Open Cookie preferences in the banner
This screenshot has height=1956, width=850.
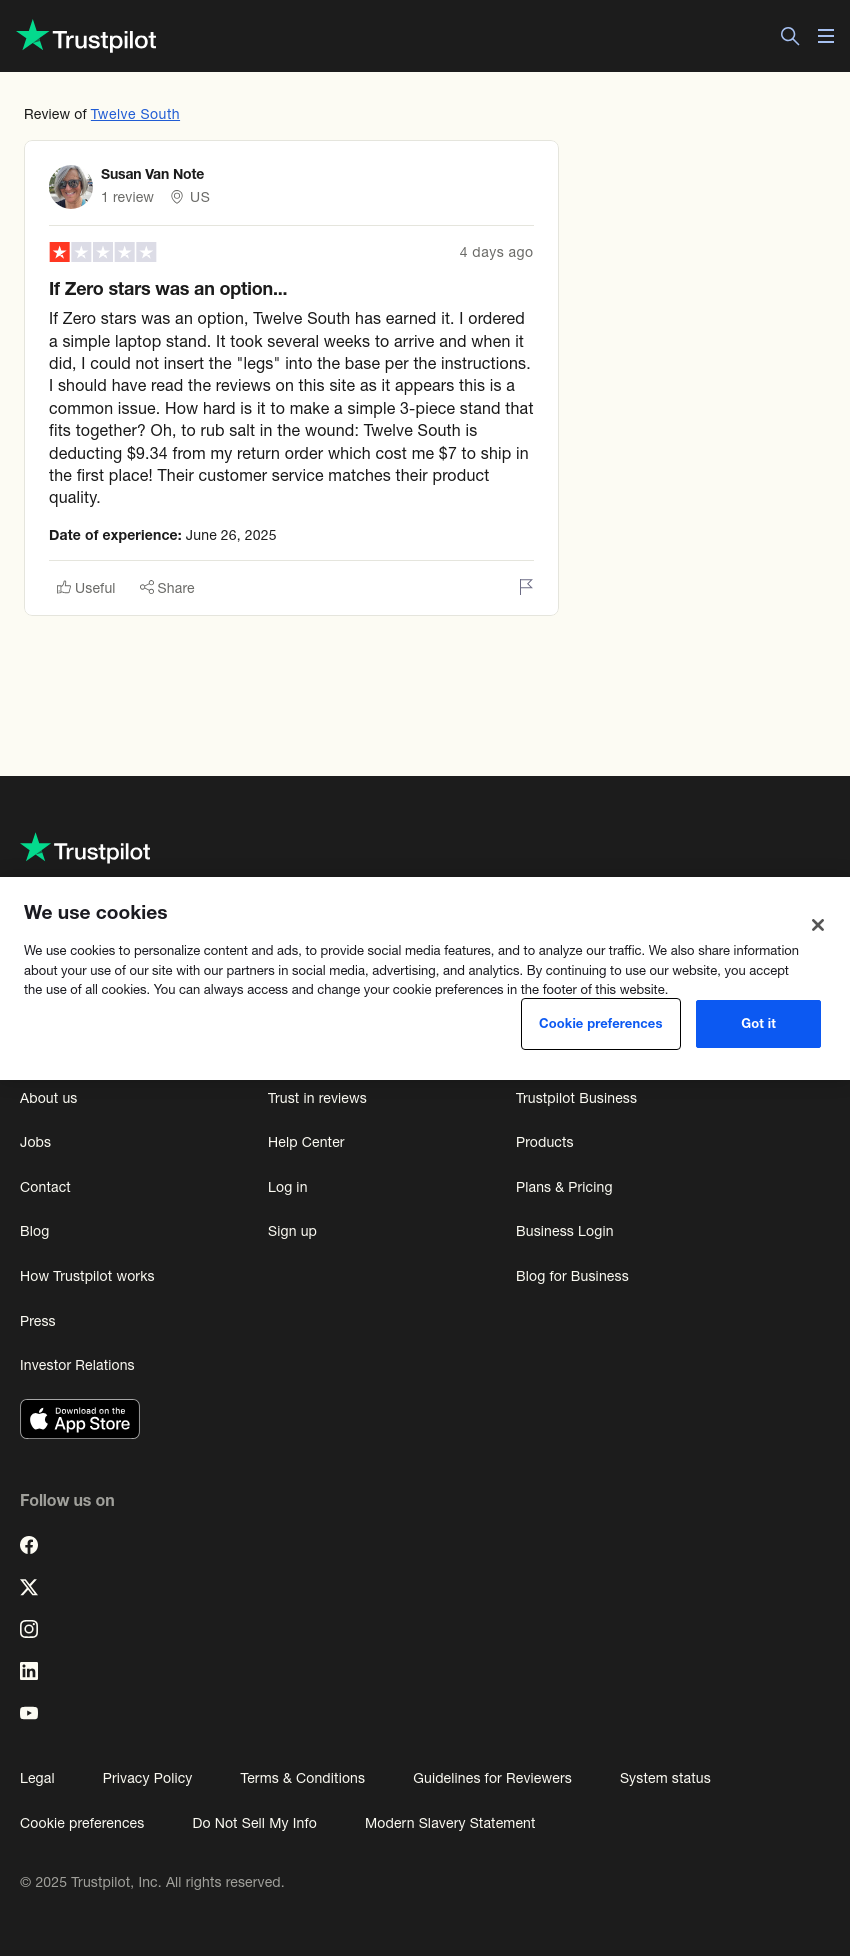pyautogui.click(x=601, y=1024)
